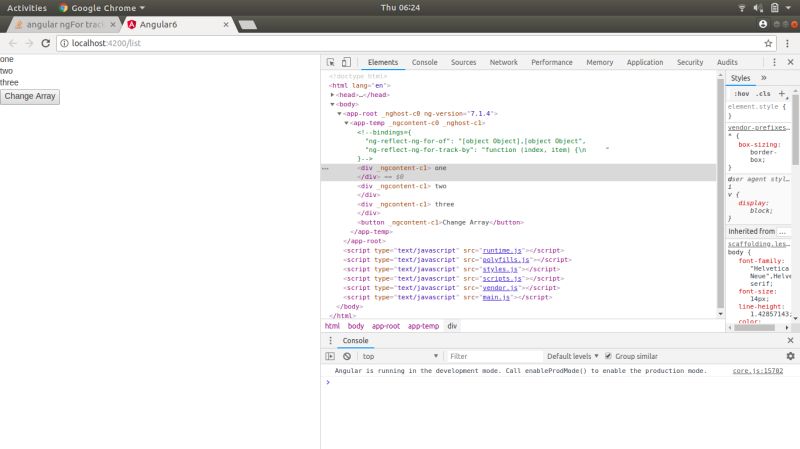Open the runtime.js script link
The height and width of the screenshot is (449, 800).
point(502,251)
